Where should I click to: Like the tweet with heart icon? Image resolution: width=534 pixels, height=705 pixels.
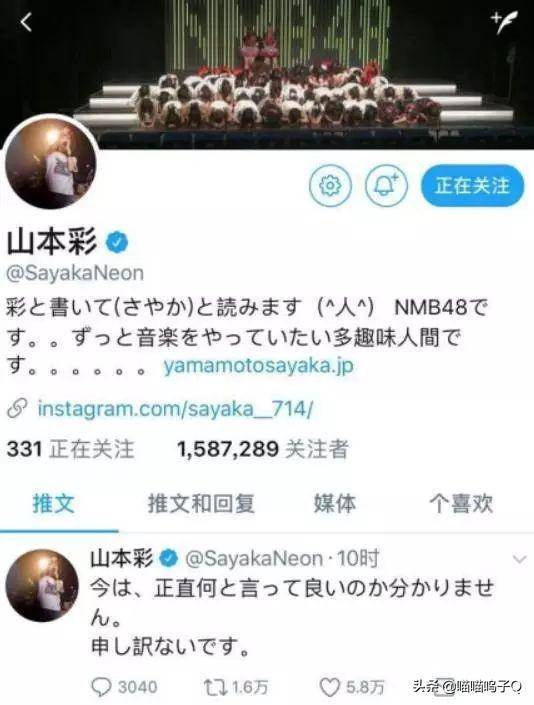(329, 687)
